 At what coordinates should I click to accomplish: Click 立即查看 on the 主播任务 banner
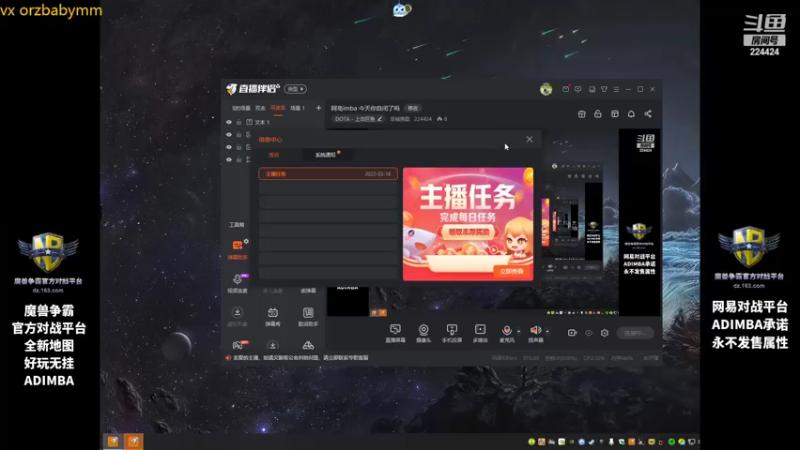tap(511, 271)
